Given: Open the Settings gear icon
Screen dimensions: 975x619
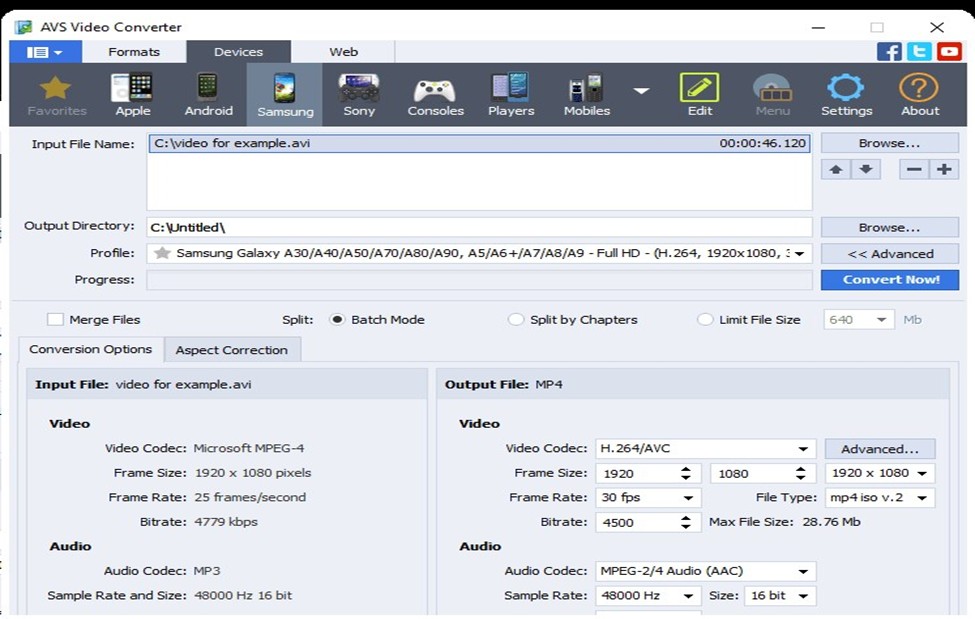Looking at the screenshot, I should coord(846,95).
